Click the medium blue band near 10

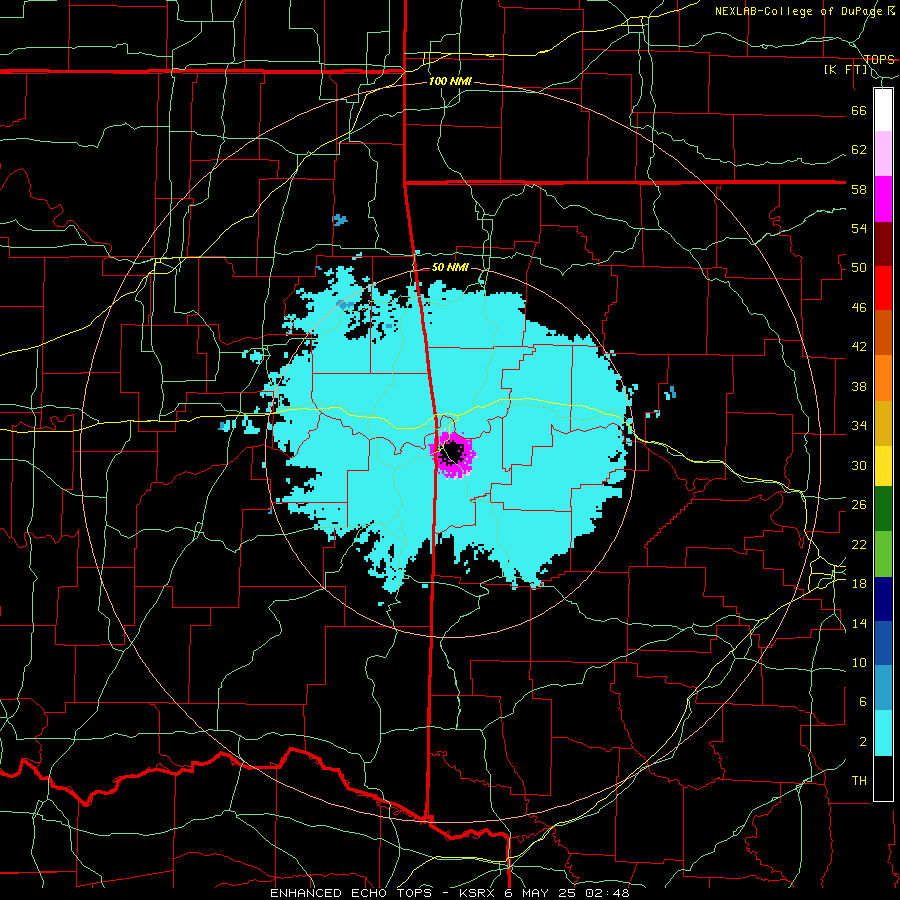pos(883,643)
